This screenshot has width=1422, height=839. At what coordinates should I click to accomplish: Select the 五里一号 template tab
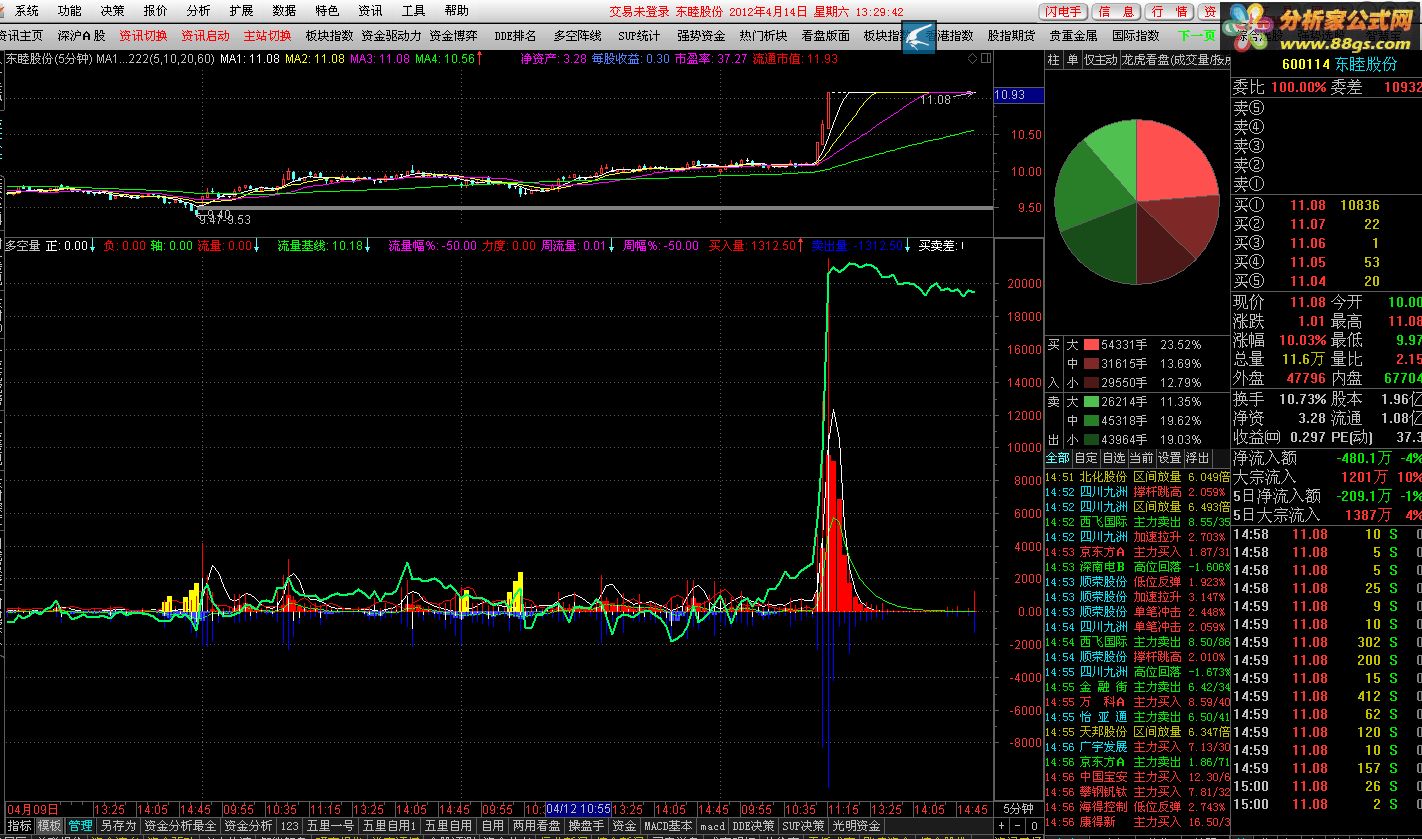tap(330, 826)
